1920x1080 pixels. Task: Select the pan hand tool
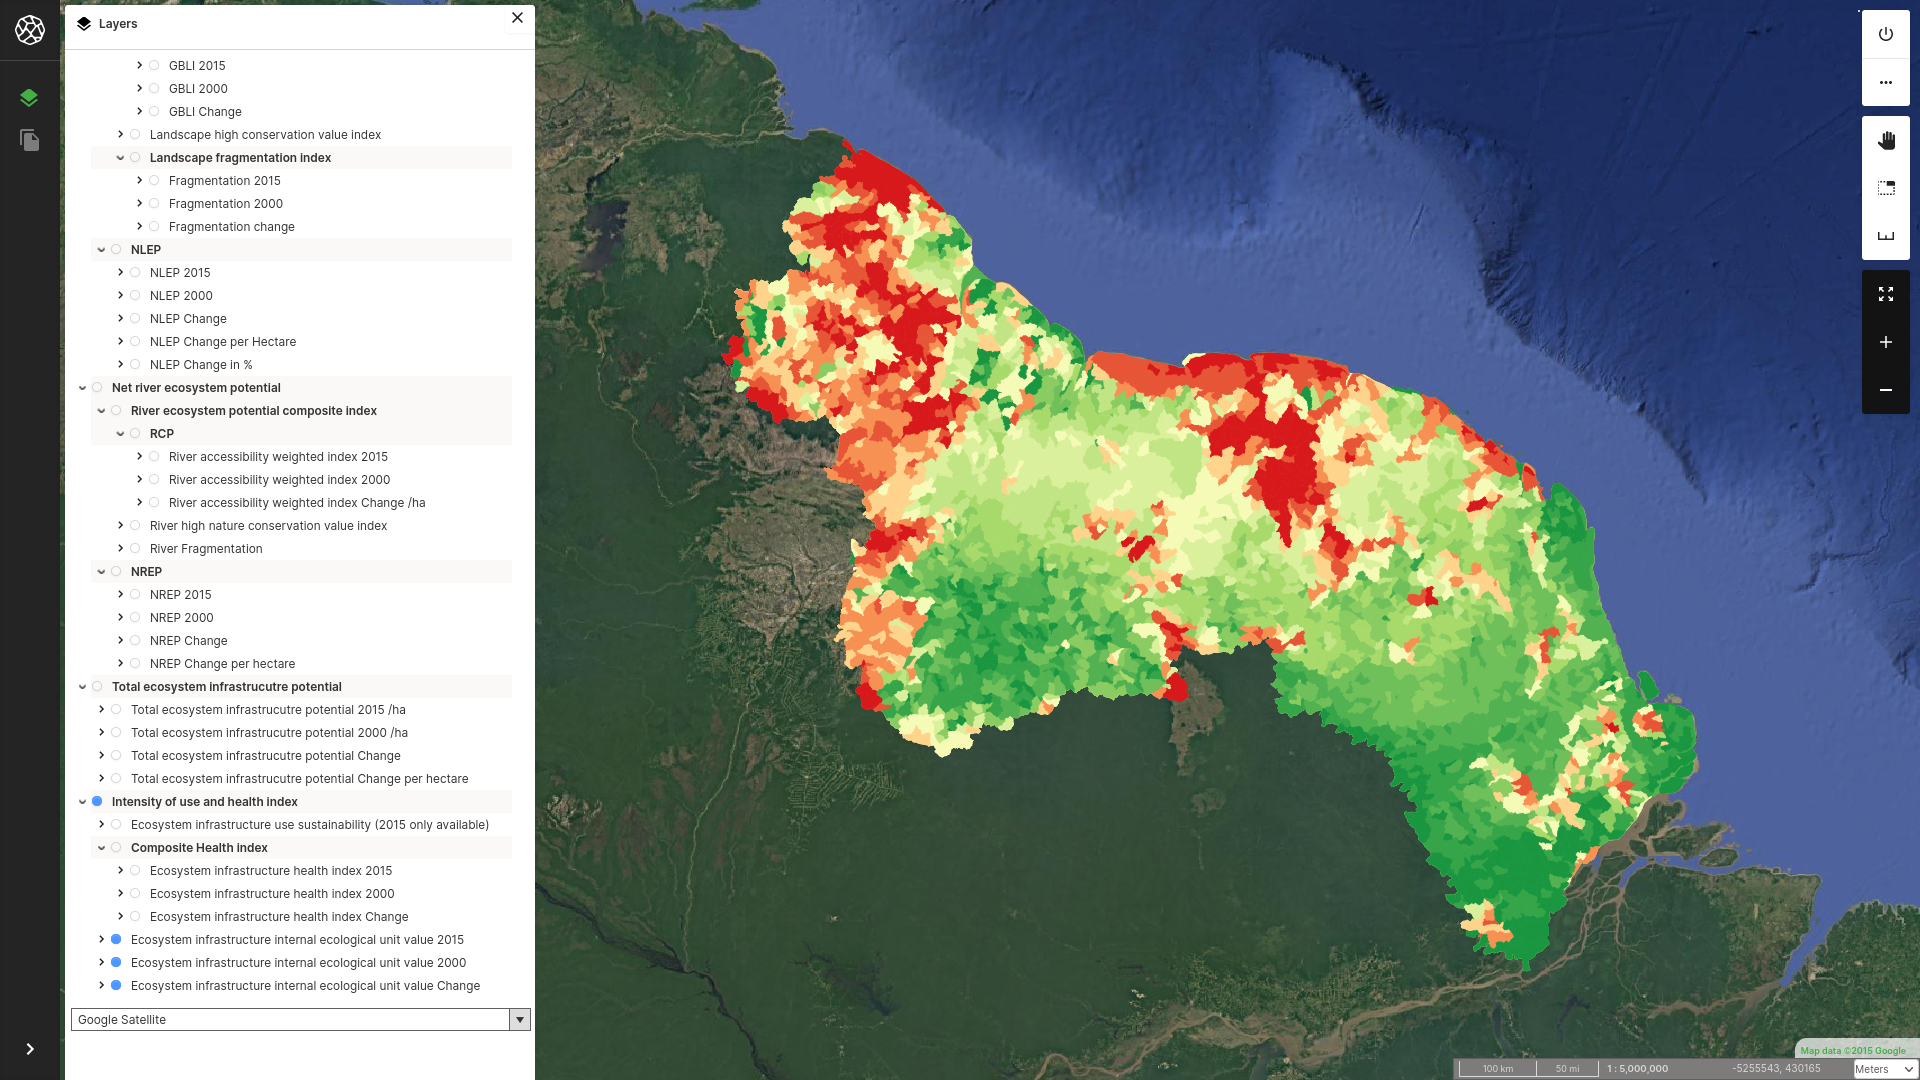(x=1885, y=141)
